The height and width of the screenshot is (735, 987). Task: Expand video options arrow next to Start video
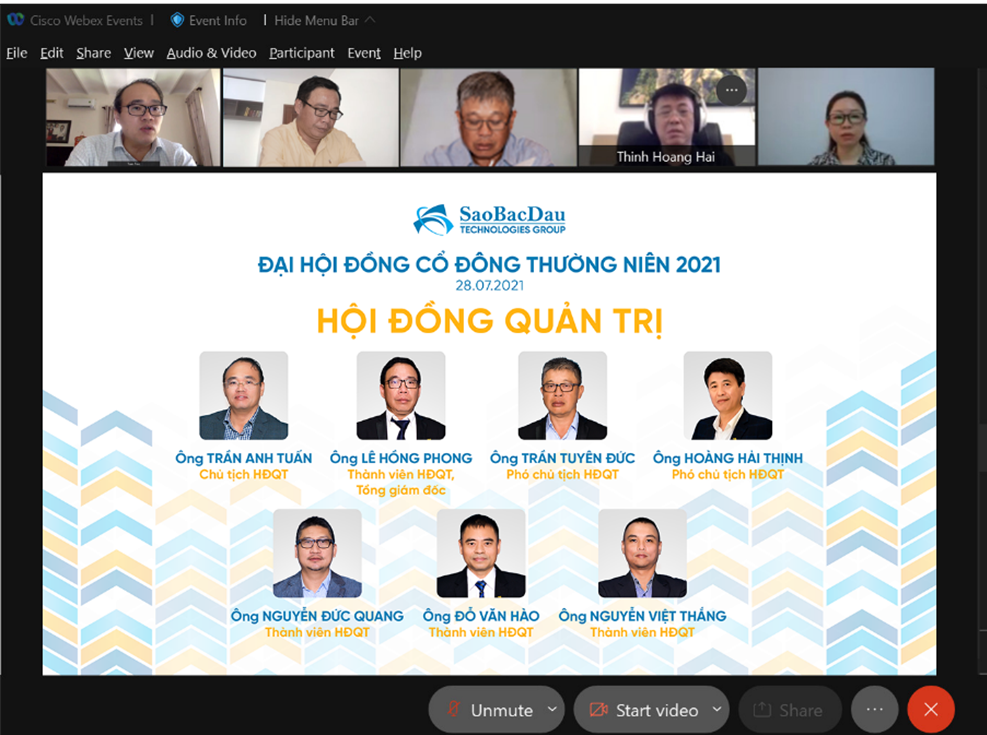(717, 709)
